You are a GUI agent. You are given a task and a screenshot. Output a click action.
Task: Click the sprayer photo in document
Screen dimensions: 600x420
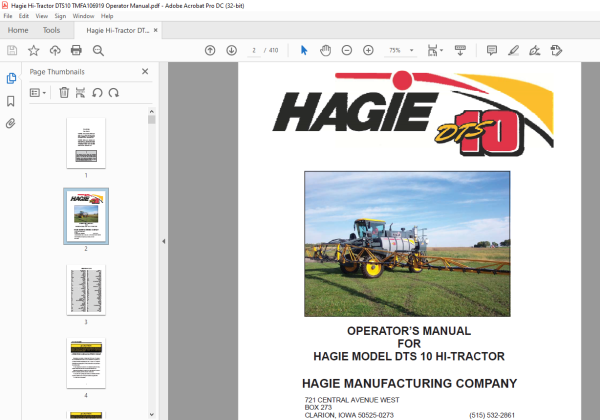[407, 244]
